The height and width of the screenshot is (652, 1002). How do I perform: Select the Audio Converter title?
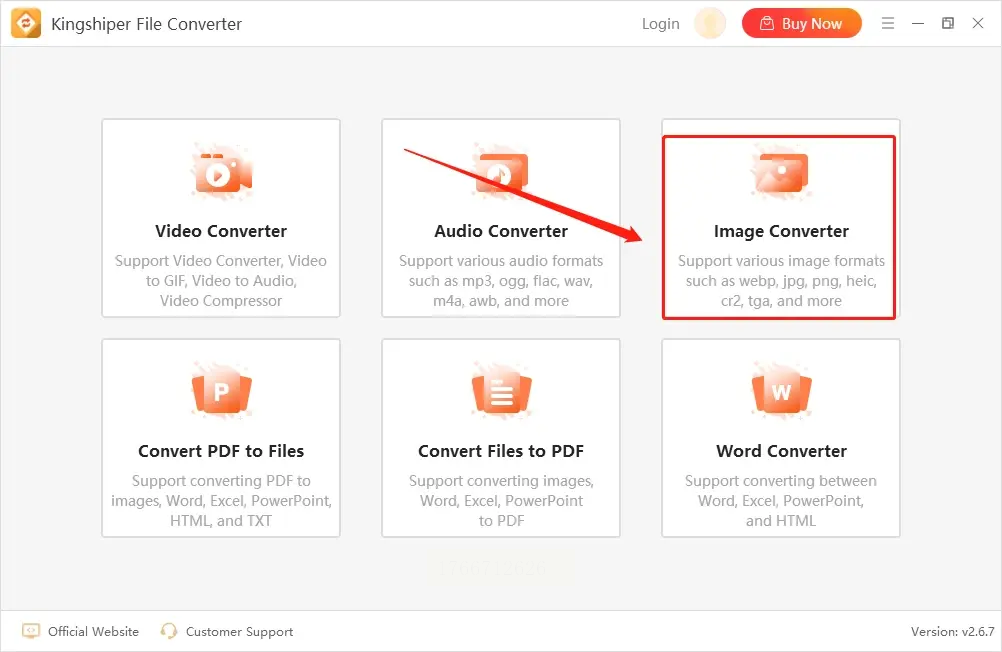[501, 231]
